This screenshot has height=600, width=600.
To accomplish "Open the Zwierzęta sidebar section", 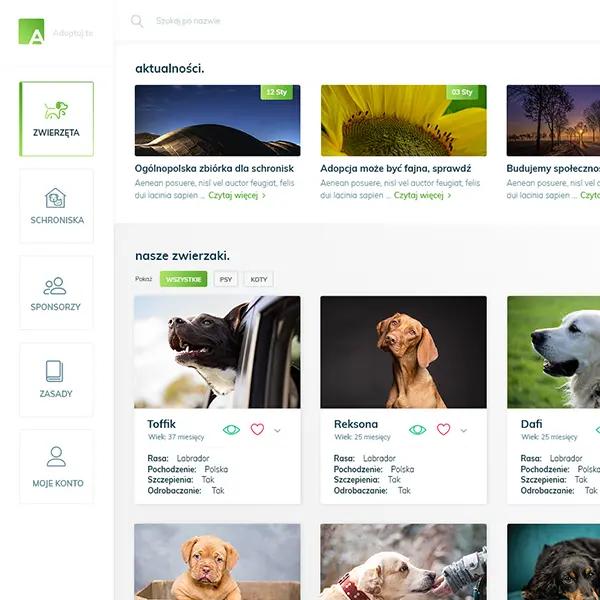I will pyautogui.click(x=56, y=119).
